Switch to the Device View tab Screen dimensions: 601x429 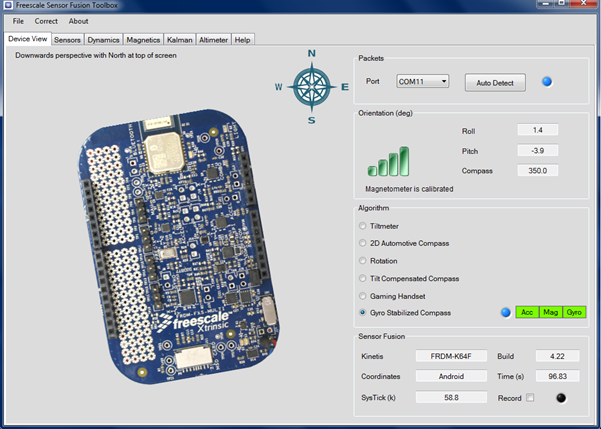click(x=28, y=39)
